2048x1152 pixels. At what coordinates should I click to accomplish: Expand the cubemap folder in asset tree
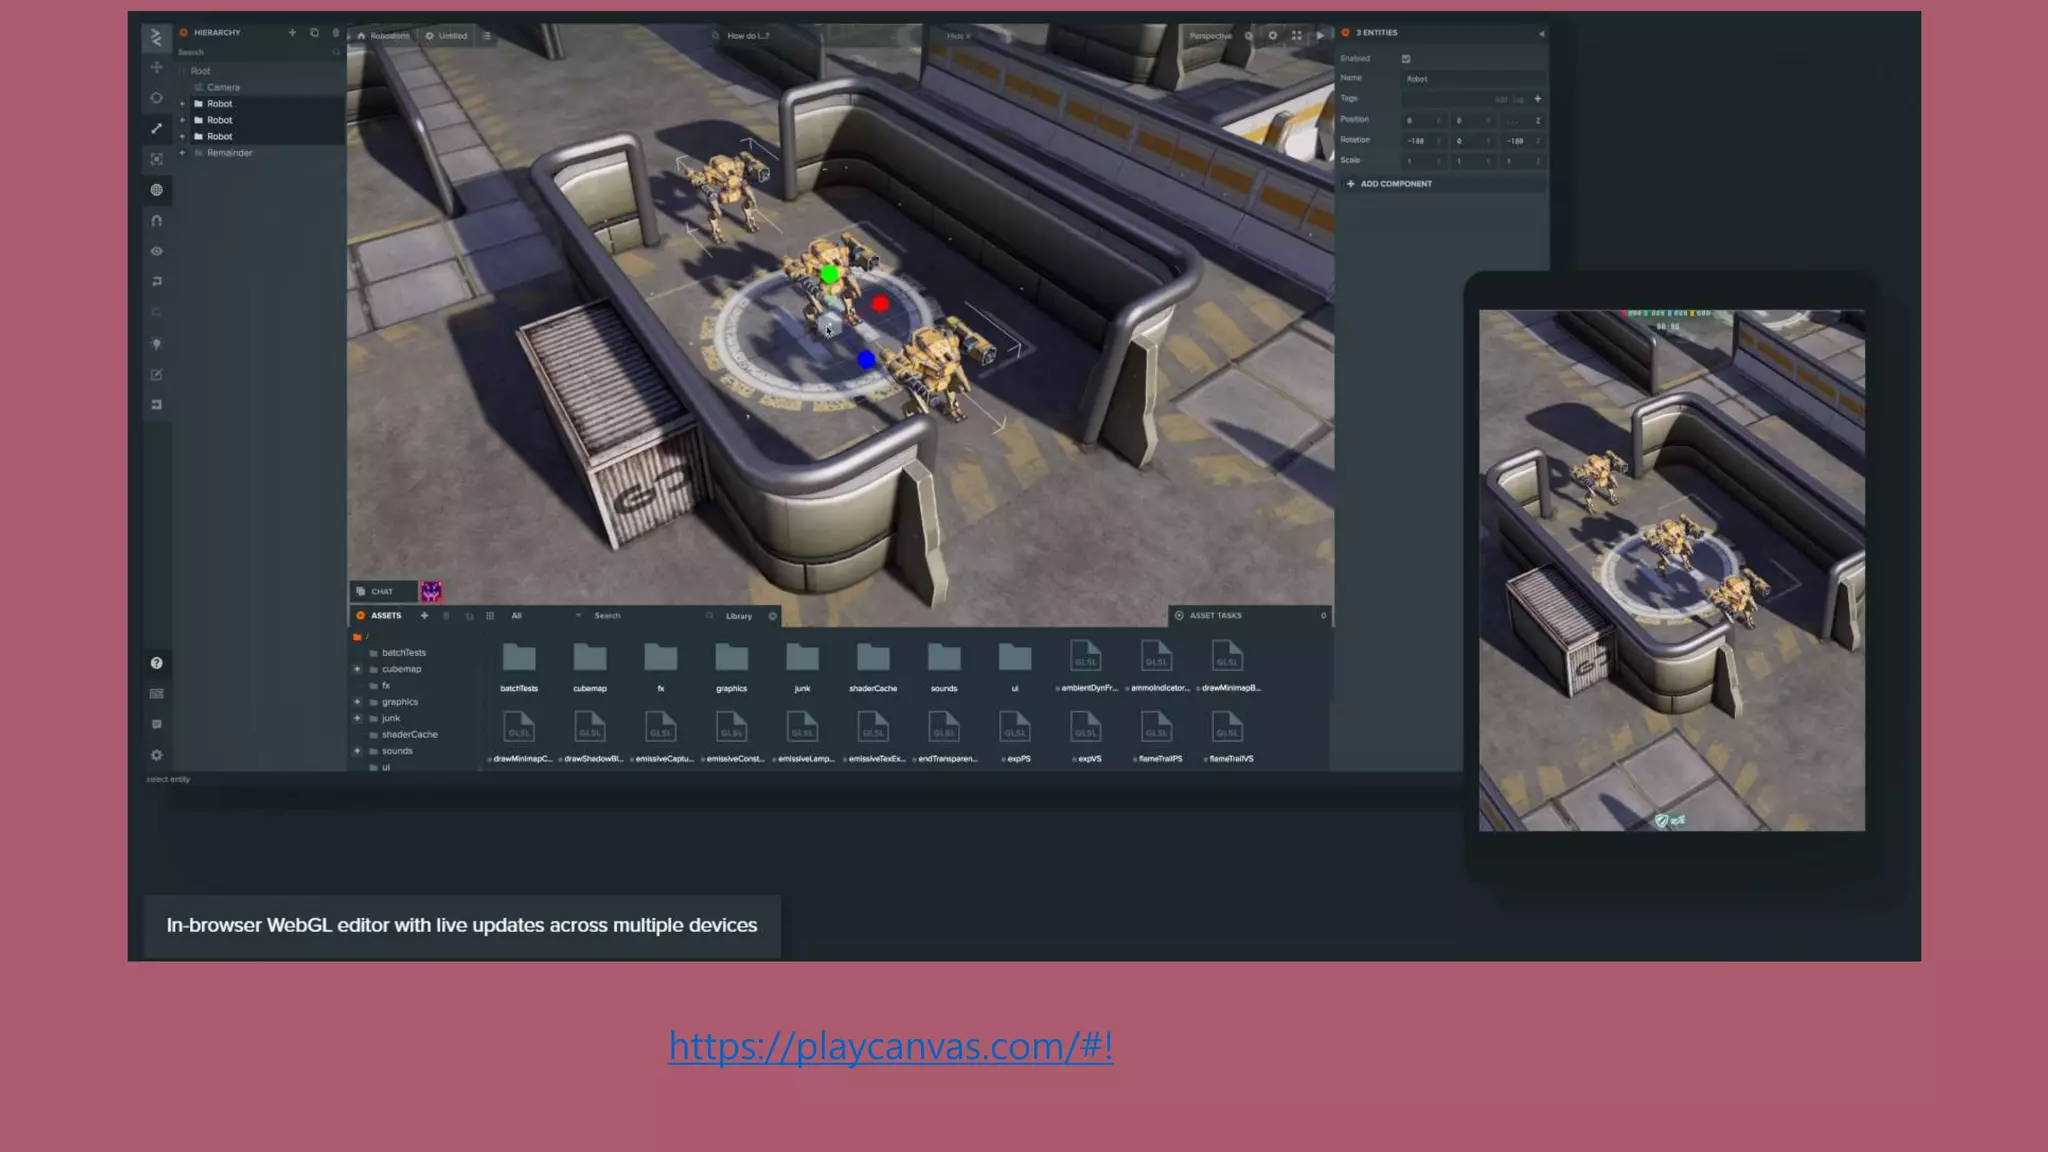(x=357, y=669)
